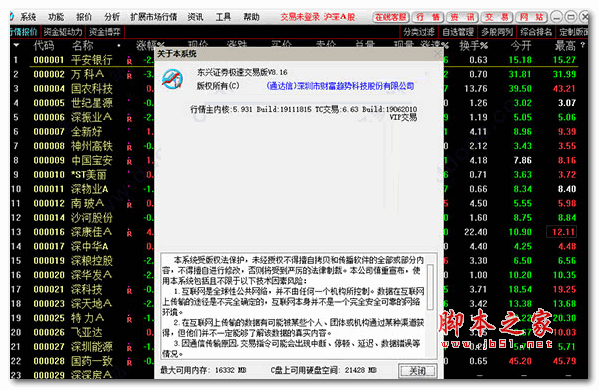Open the 自选管理 tab
599x390 pixels.
point(458,32)
